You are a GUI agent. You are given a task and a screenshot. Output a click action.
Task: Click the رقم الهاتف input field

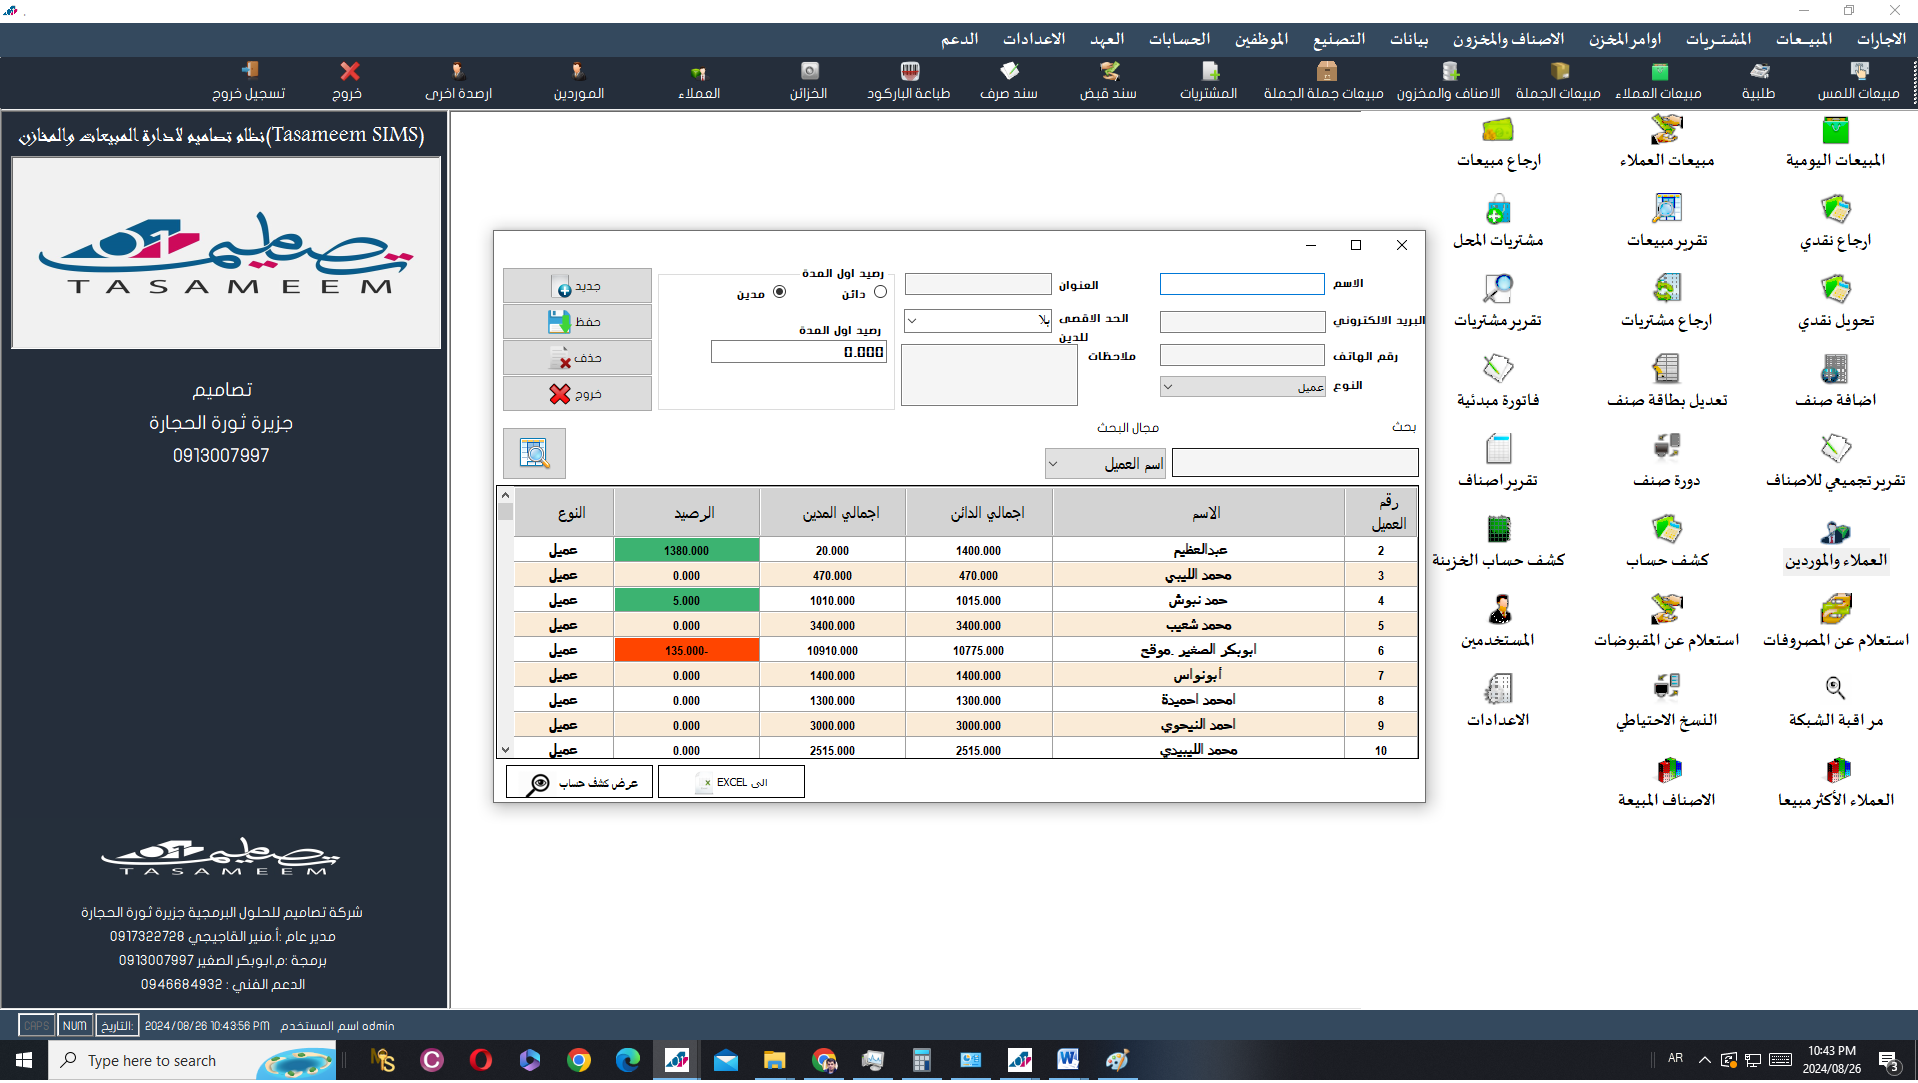1242,356
